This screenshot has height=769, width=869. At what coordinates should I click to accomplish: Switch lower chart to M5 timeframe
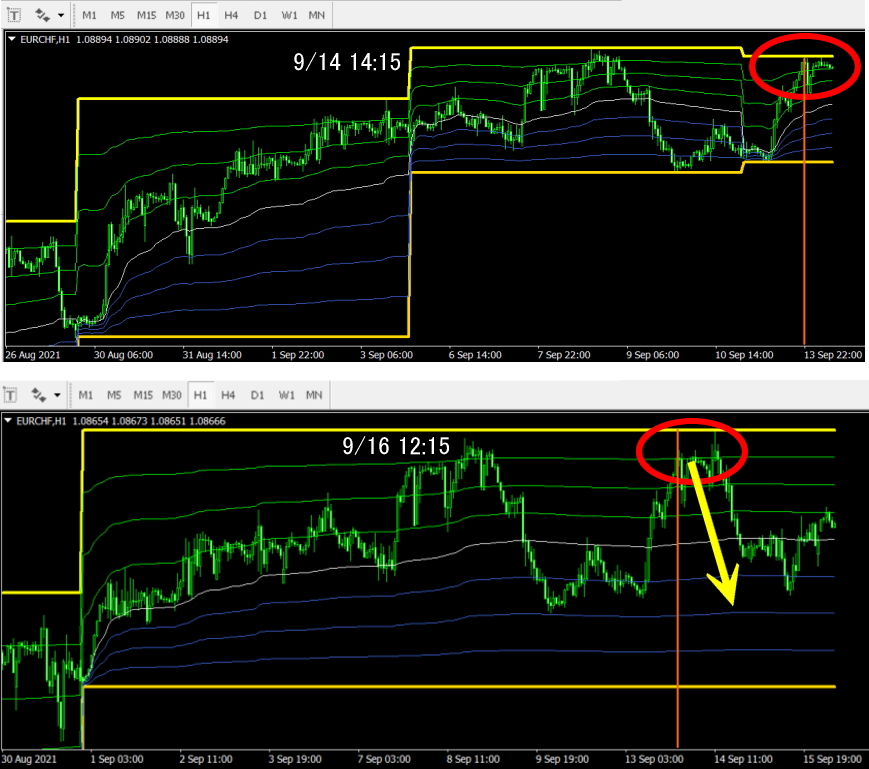[x=114, y=395]
